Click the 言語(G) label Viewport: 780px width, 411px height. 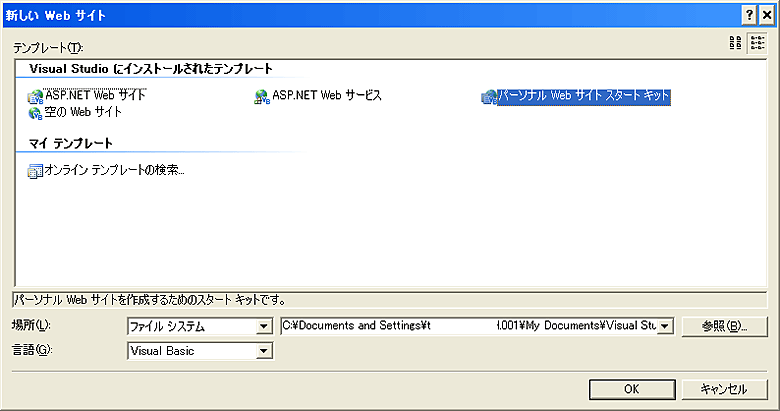tap(30, 351)
